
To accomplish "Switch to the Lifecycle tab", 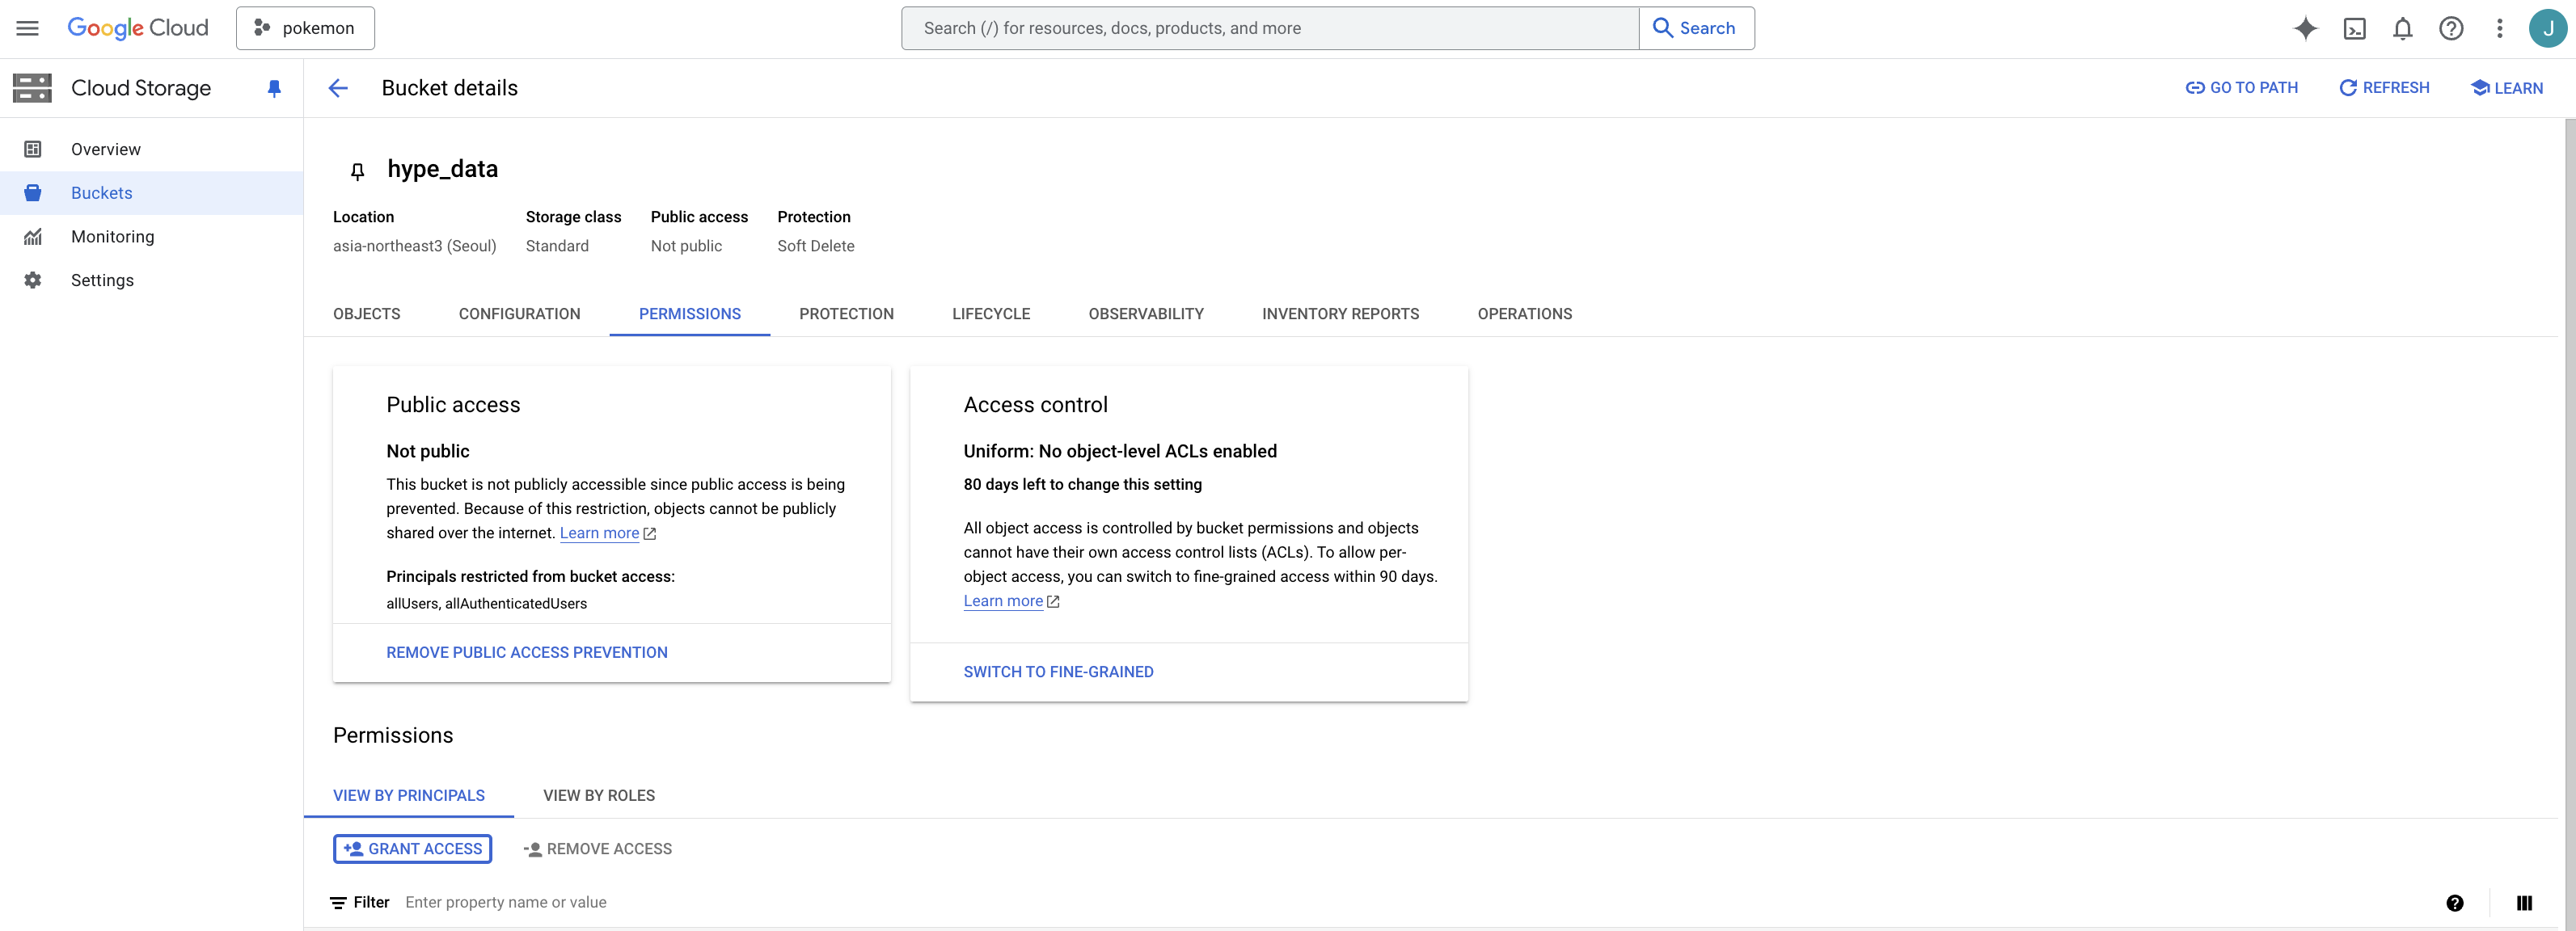I will pos(990,314).
